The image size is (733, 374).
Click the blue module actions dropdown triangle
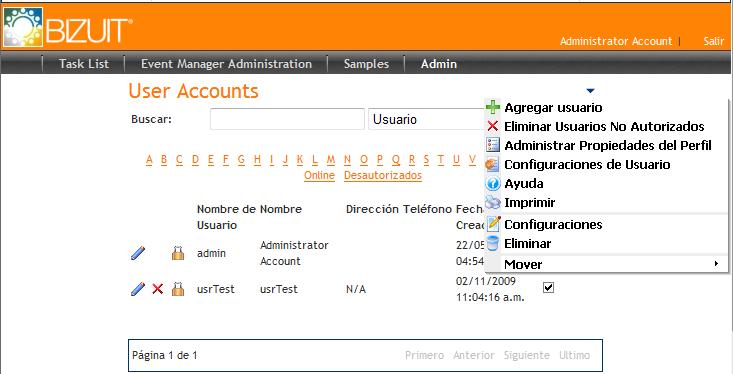tap(590, 91)
